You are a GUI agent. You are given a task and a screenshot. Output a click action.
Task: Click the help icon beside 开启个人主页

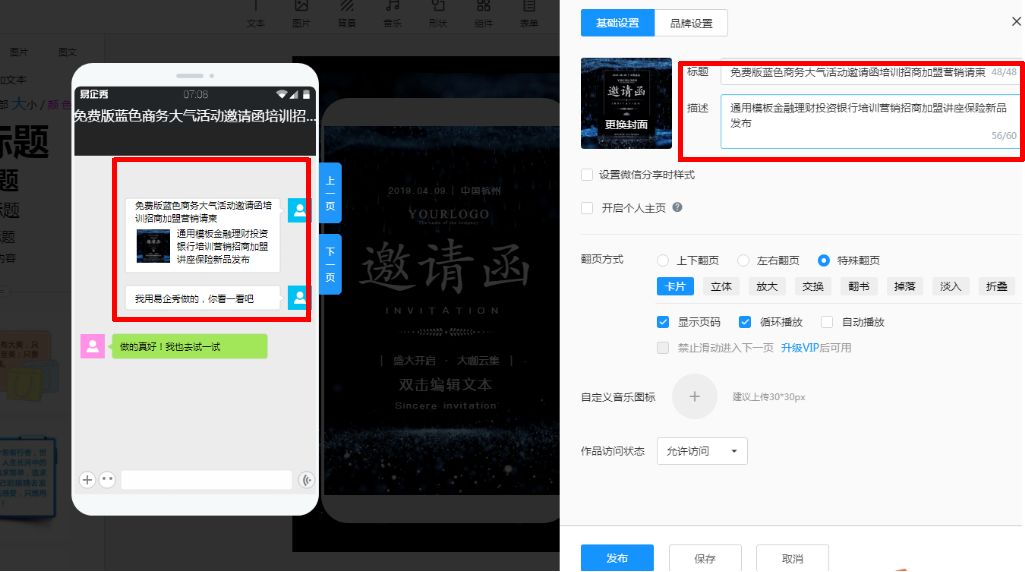(677, 207)
